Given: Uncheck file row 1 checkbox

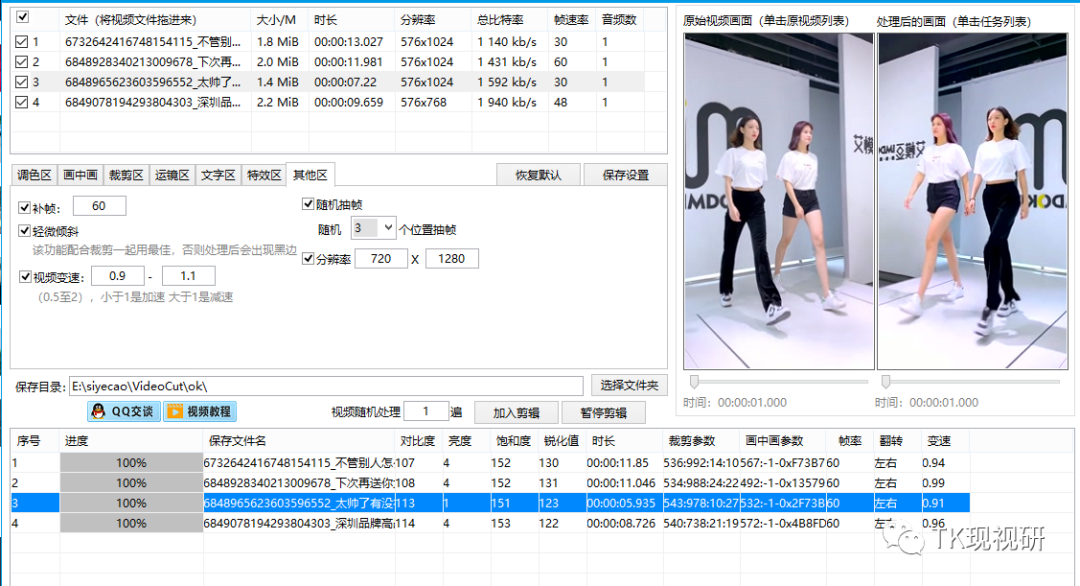Looking at the screenshot, I should point(21,42).
